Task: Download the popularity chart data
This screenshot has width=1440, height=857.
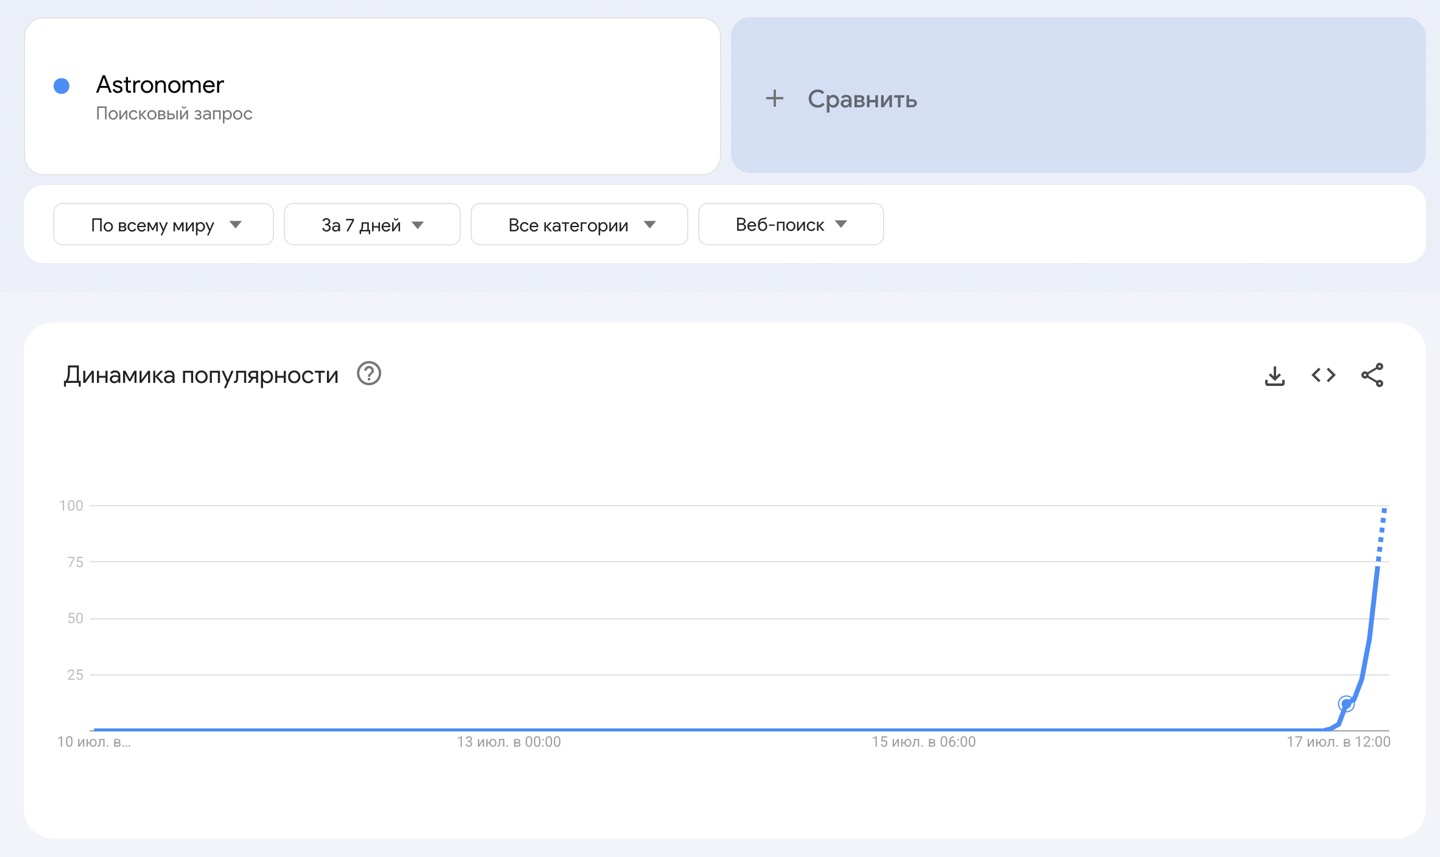Action: pyautogui.click(x=1274, y=376)
